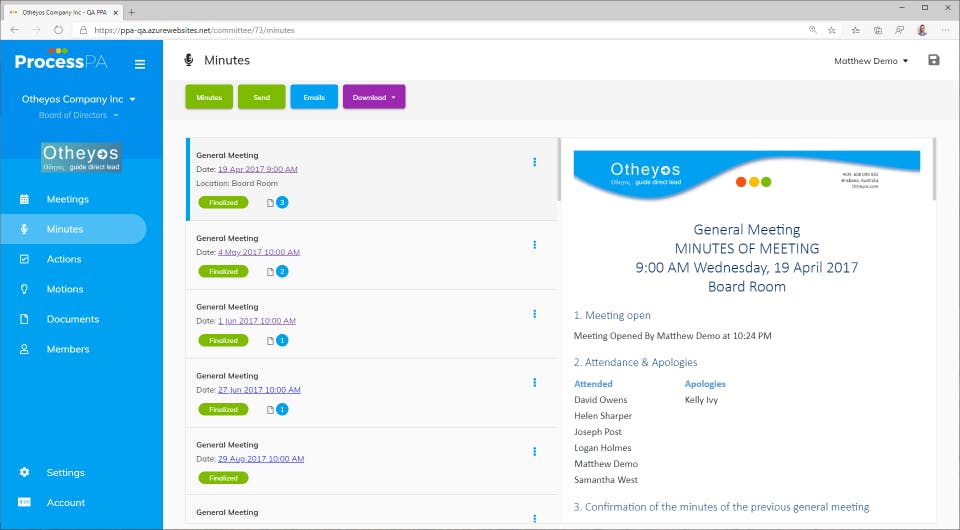
Task: Go to Meetings in the sidebar
Action: point(67,199)
